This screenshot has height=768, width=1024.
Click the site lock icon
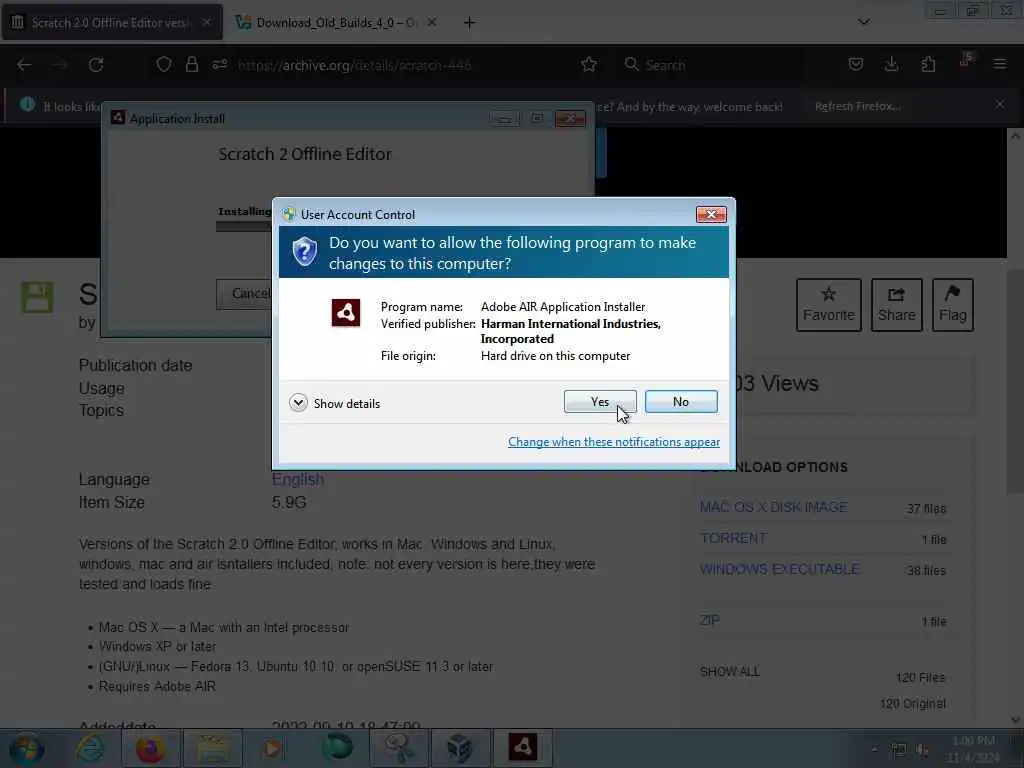coord(191,64)
